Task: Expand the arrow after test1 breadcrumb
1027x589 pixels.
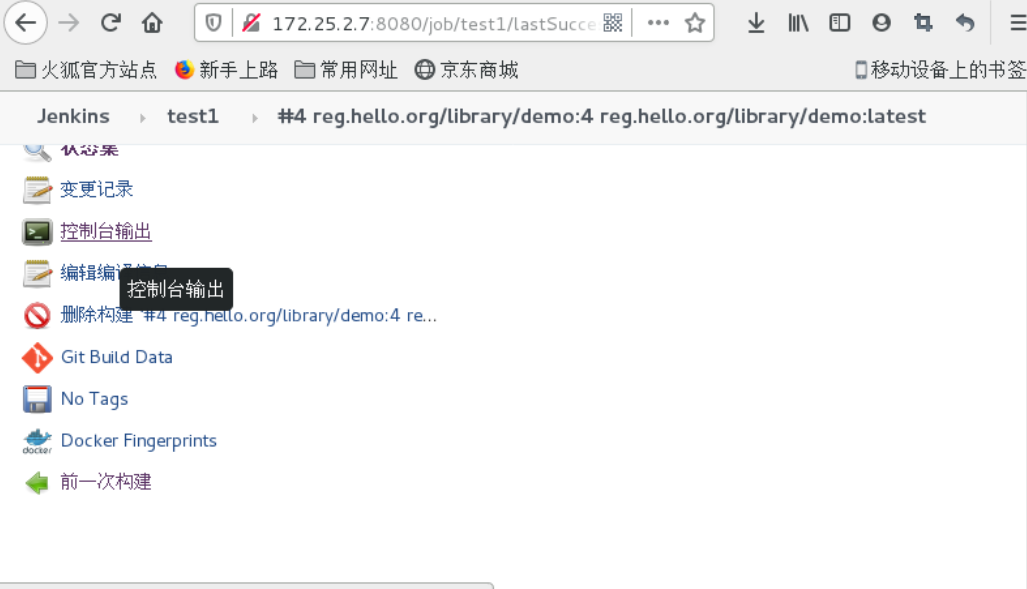Action: [x=255, y=118]
